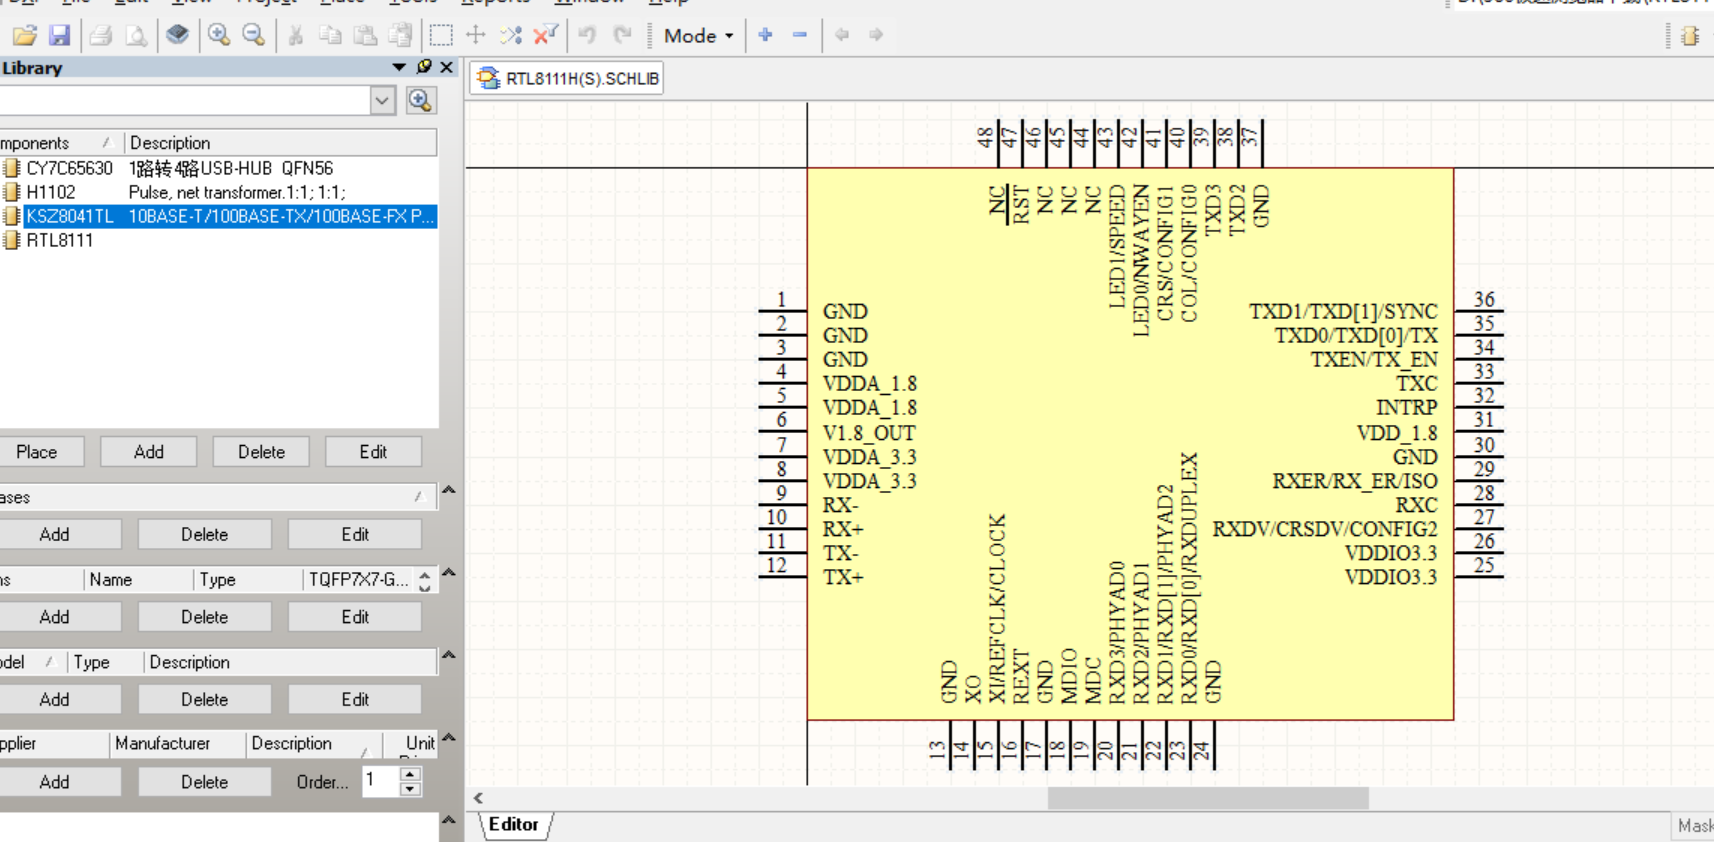Click the Paste toolbar icon

(x=366, y=36)
